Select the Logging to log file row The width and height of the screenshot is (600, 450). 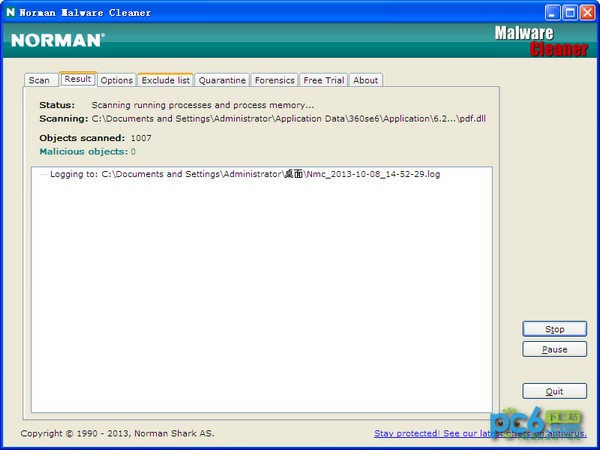click(245, 174)
